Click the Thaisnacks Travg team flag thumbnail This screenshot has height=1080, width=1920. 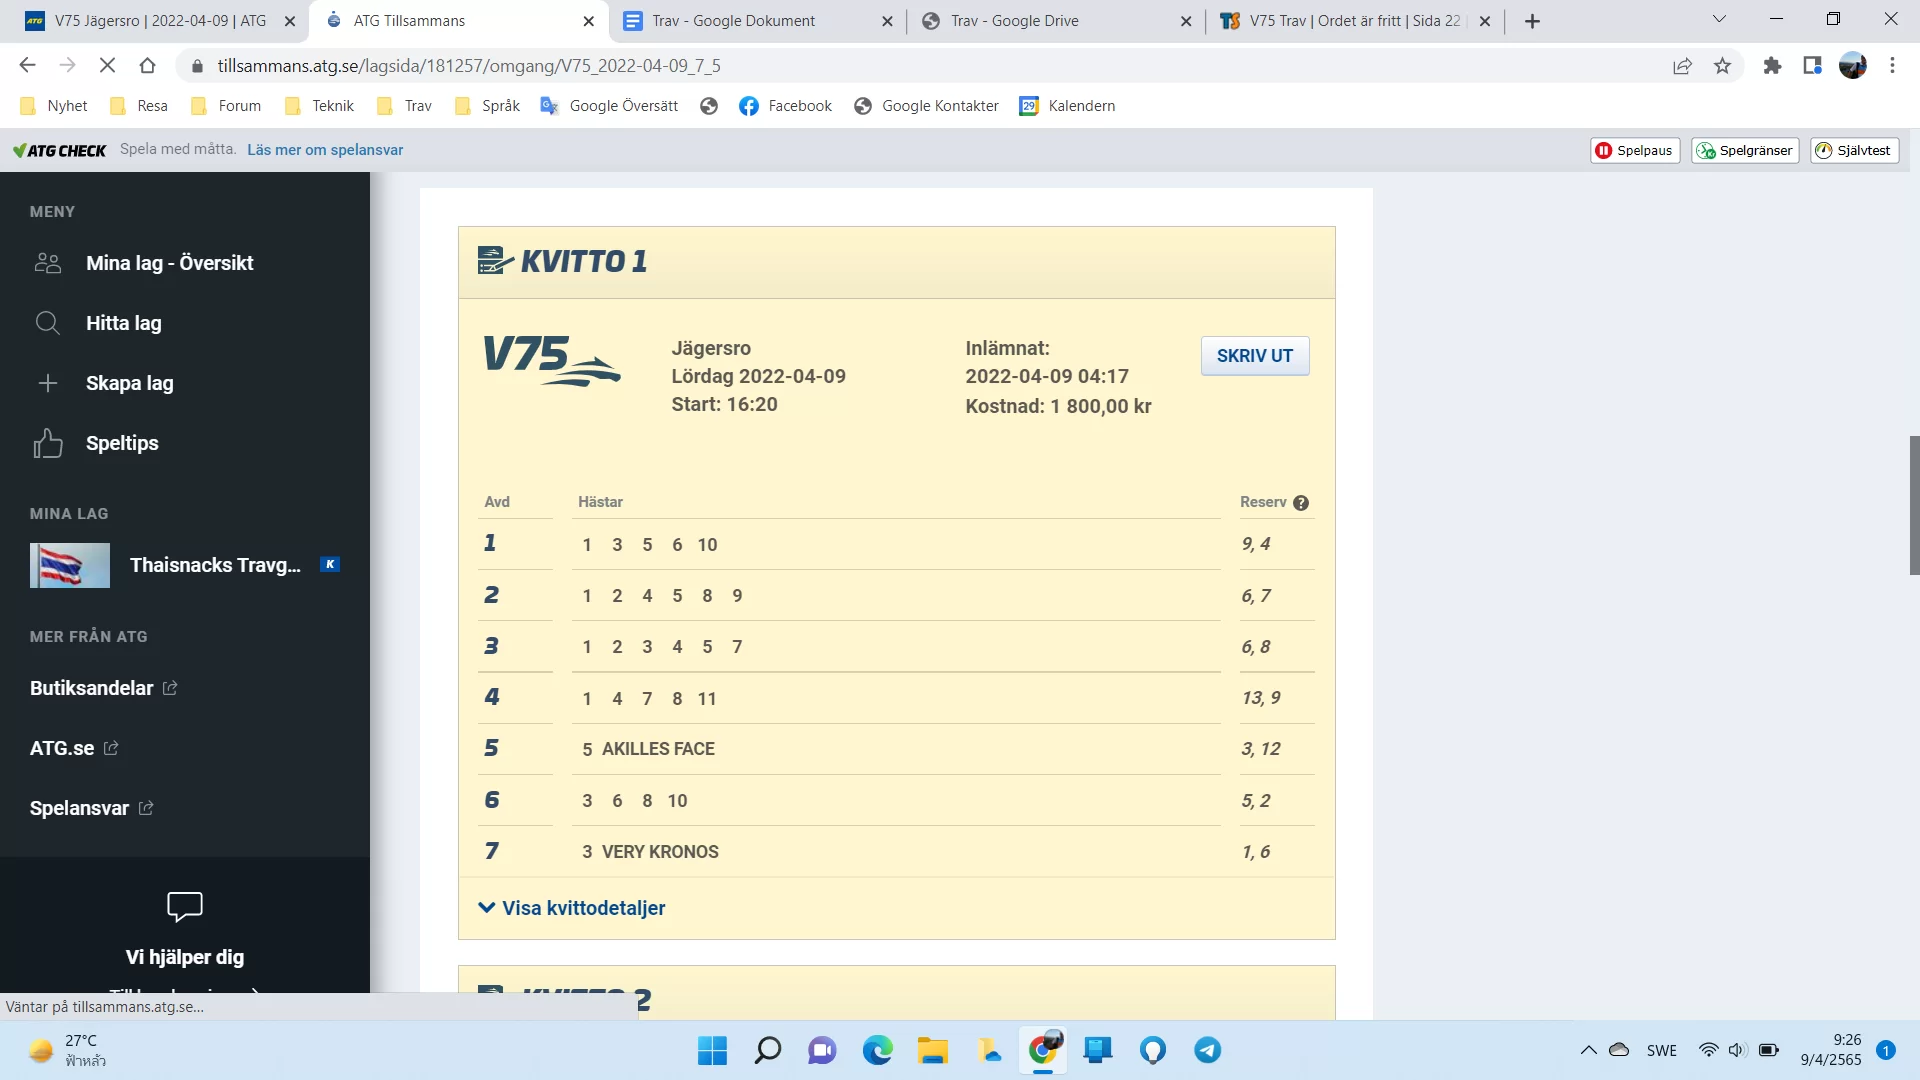point(69,565)
